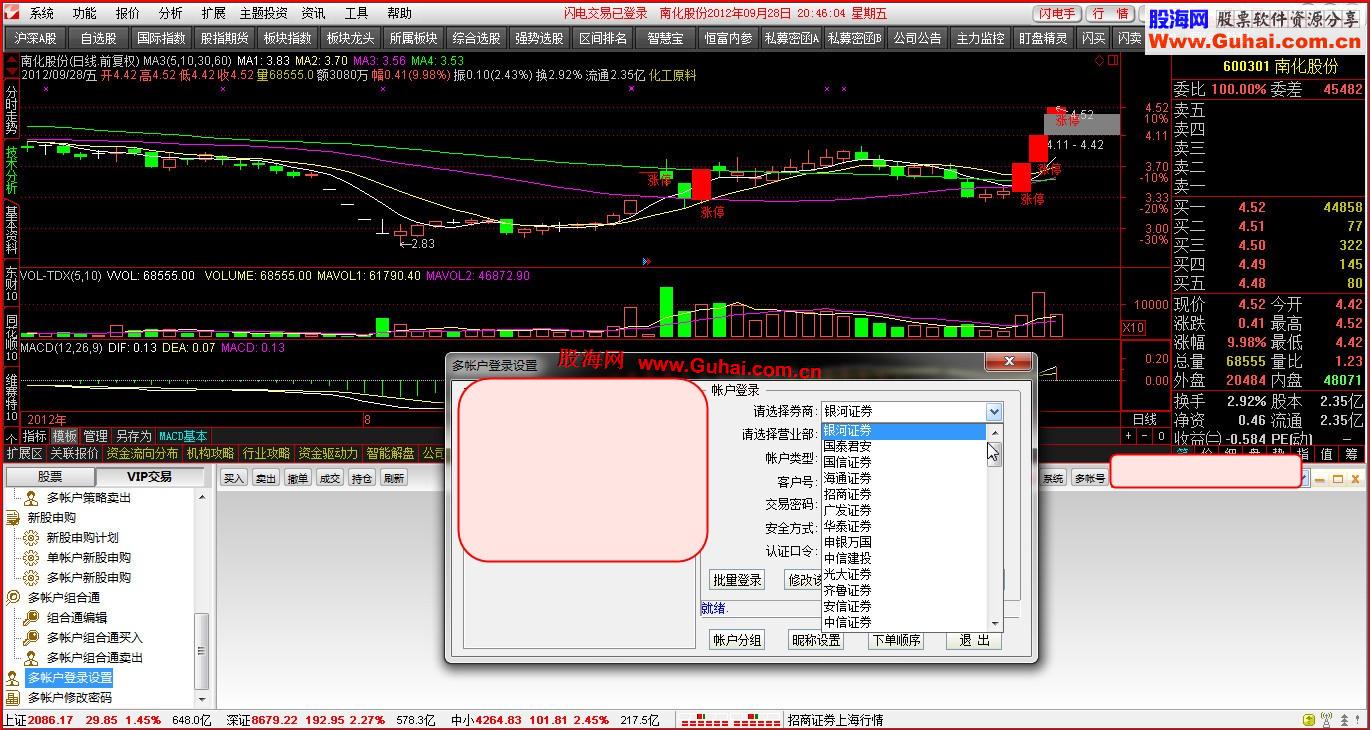Choose 招商证券 from the broker list

[x=847, y=494]
